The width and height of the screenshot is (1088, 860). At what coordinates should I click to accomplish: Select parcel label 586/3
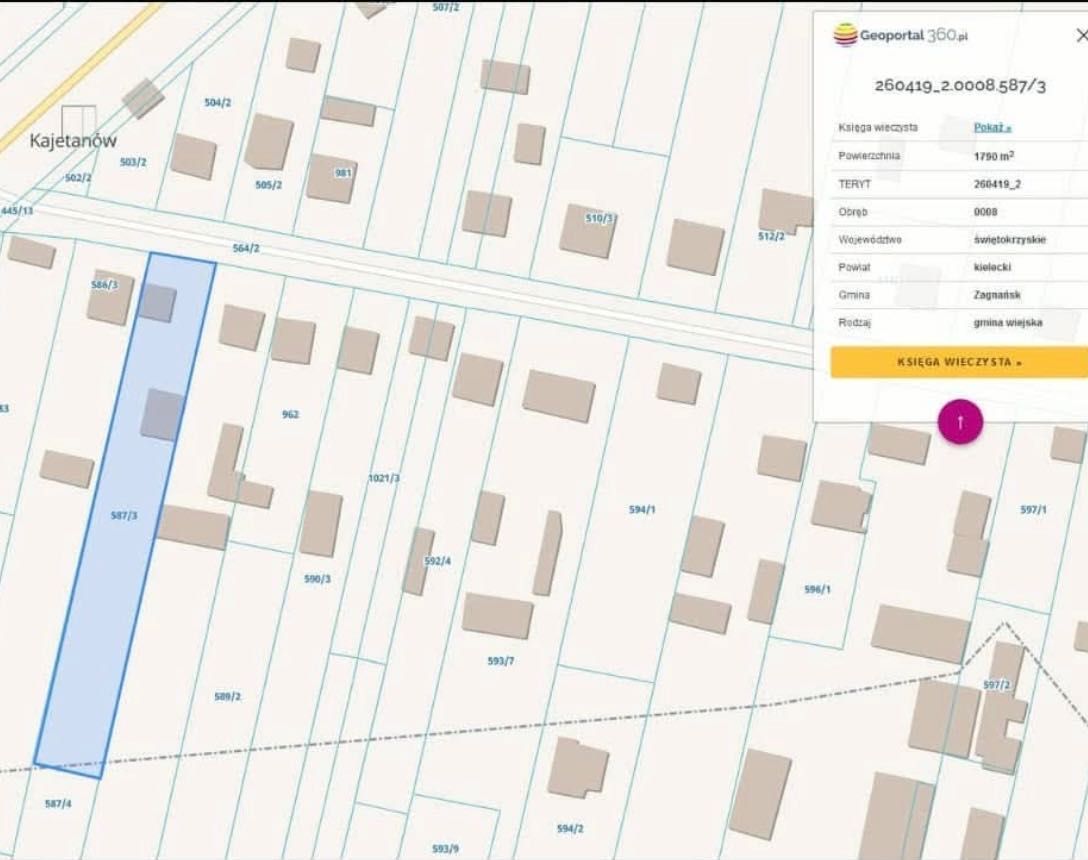pyautogui.click(x=104, y=285)
